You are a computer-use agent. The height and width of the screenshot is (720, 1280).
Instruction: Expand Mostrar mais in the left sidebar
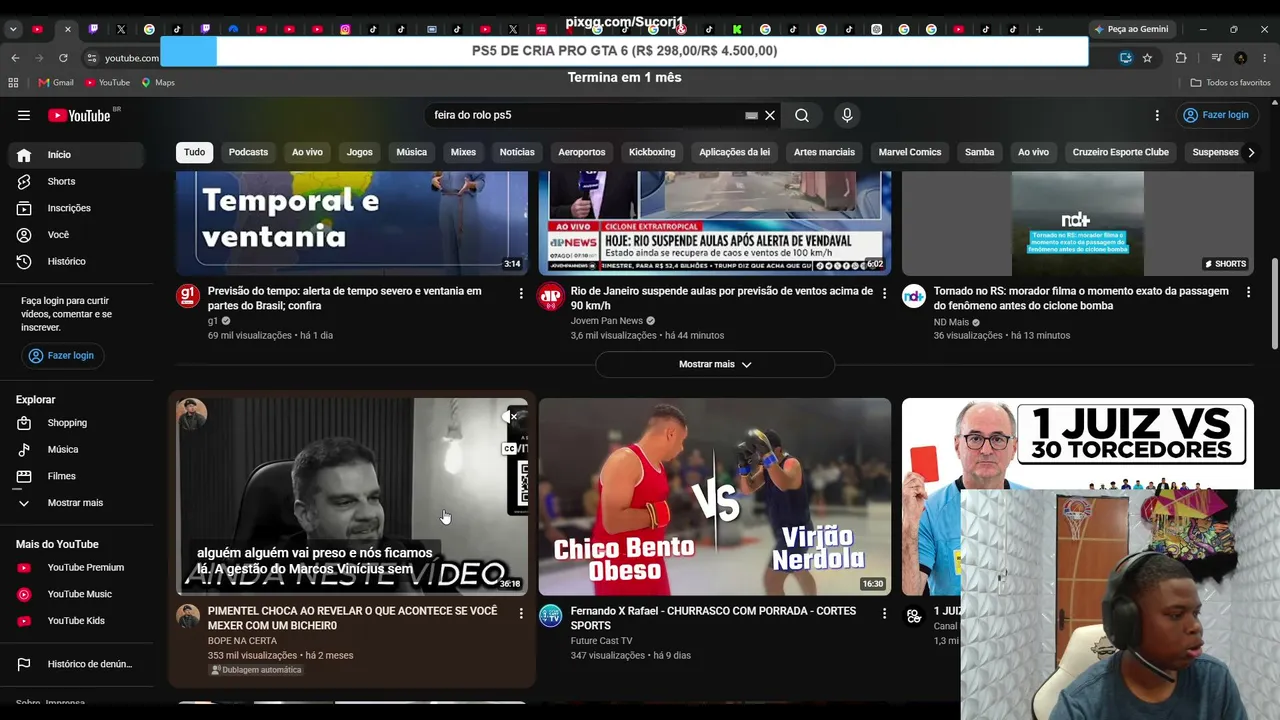[x=77, y=503]
